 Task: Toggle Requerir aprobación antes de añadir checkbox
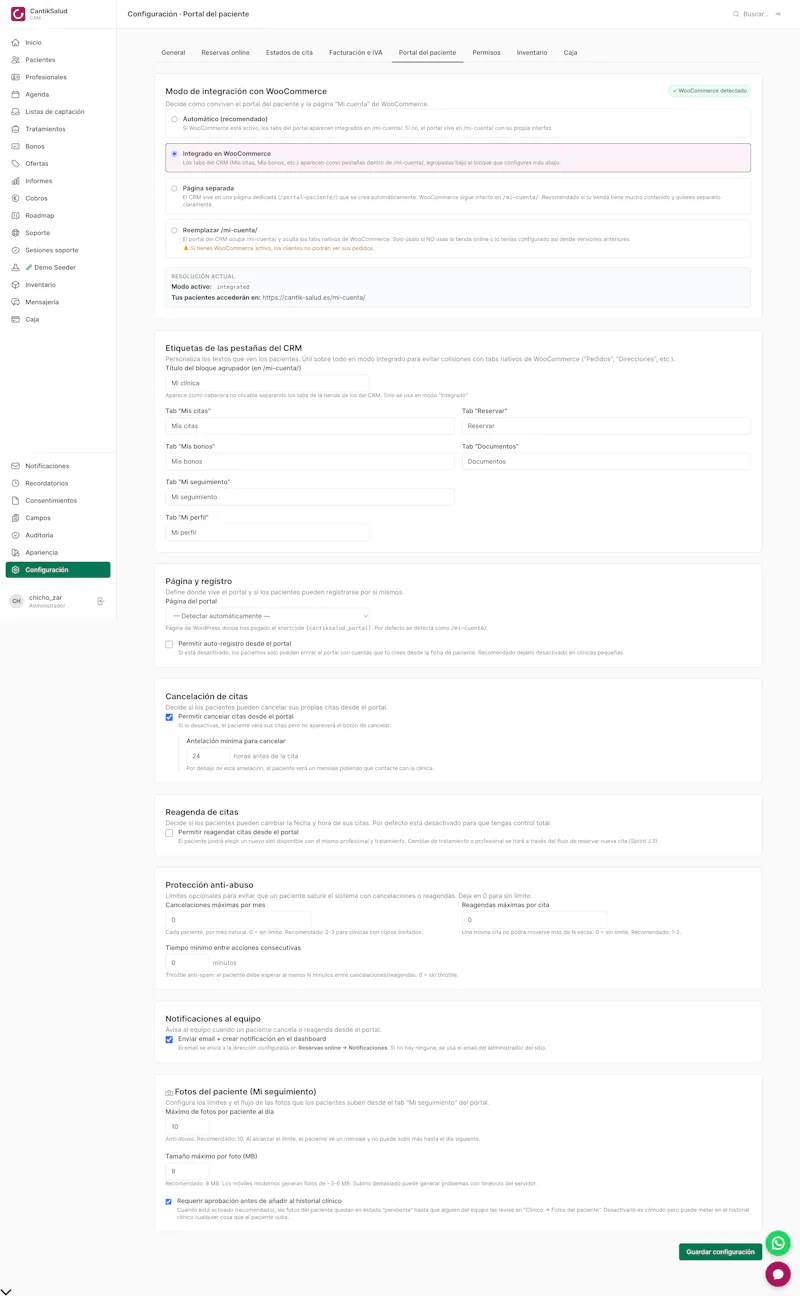click(x=169, y=1202)
